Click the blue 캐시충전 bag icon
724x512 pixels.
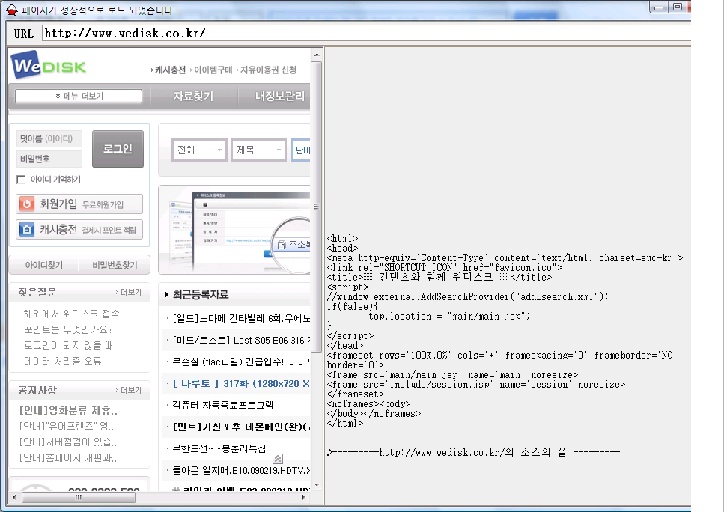click(x=27, y=229)
